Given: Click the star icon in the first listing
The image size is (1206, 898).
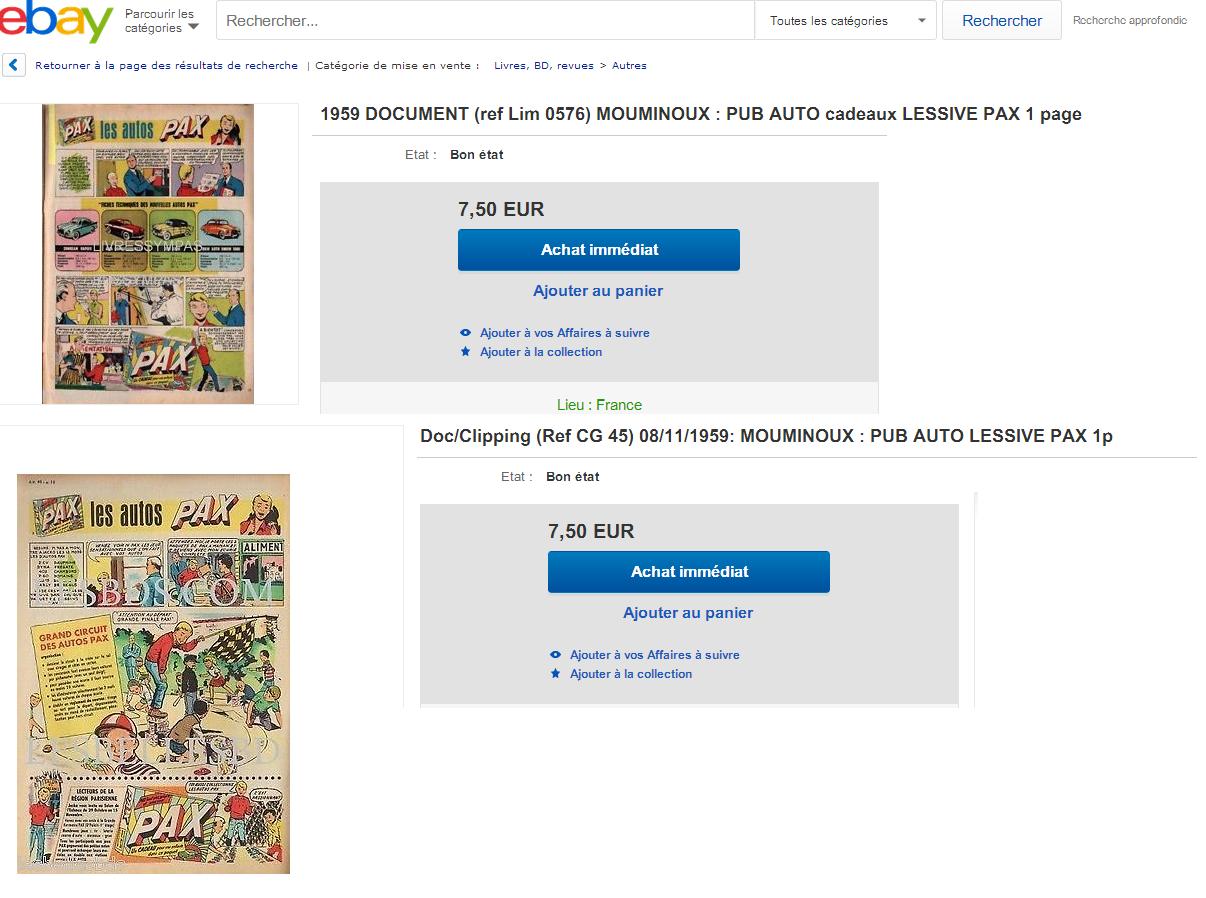Looking at the screenshot, I should click(465, 352).
